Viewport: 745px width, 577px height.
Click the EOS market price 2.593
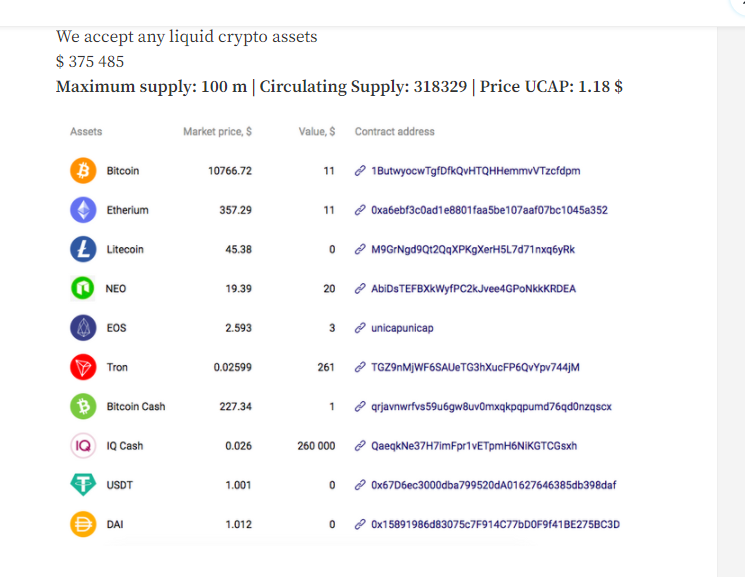pyautogui.click(x=239, y=328)
